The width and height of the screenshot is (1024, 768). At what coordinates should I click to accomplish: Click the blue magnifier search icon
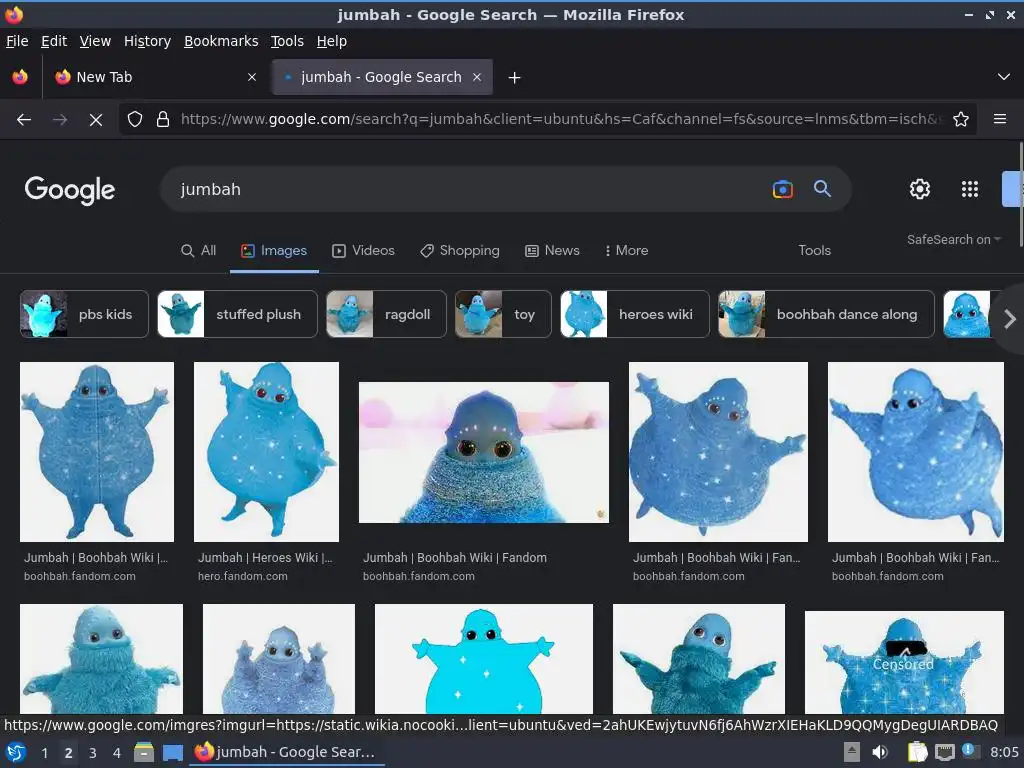pyautogui.click(x=822, y=189)
